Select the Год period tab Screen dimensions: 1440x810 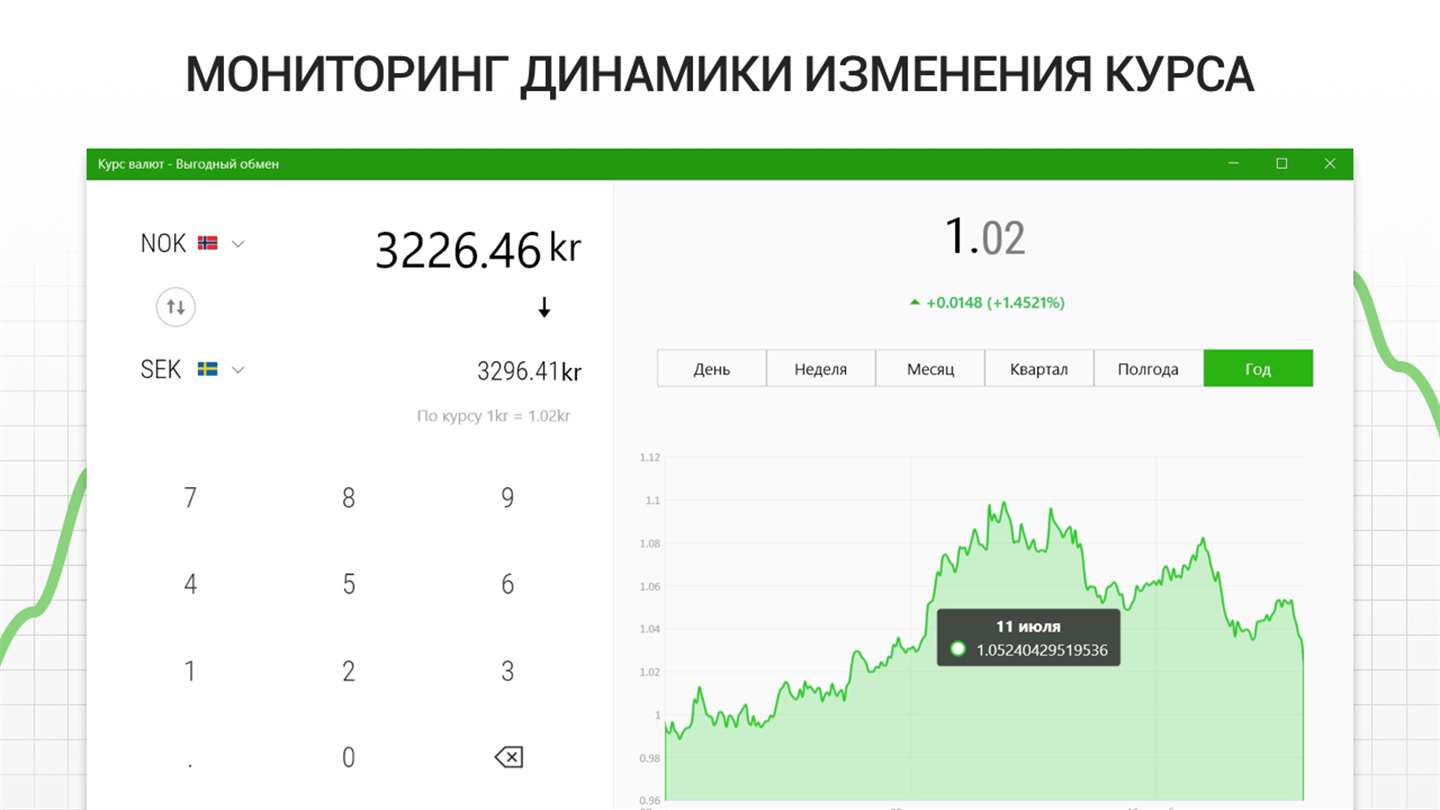point(1258,368)
